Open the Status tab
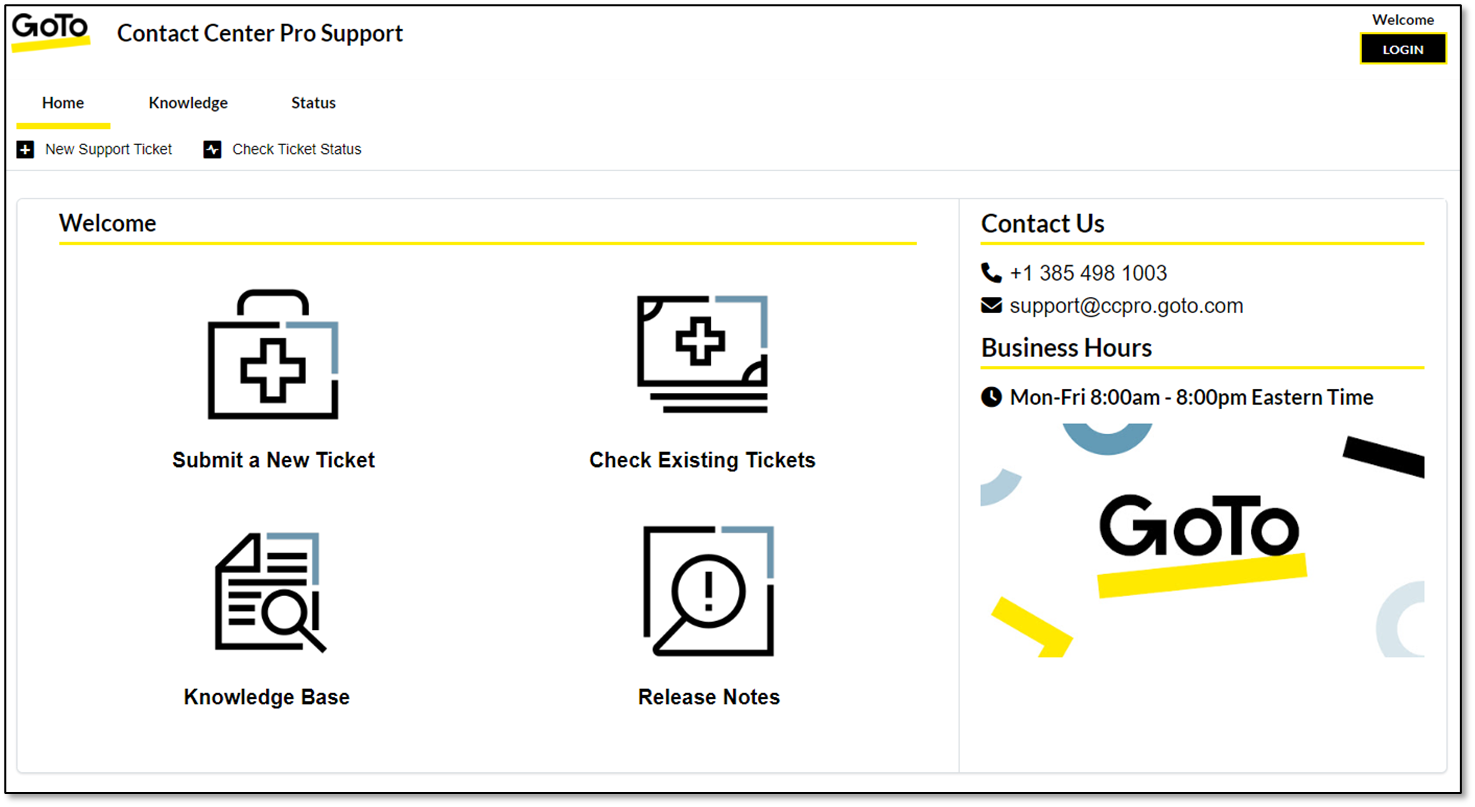The image size is (1475, 807). 313,103
